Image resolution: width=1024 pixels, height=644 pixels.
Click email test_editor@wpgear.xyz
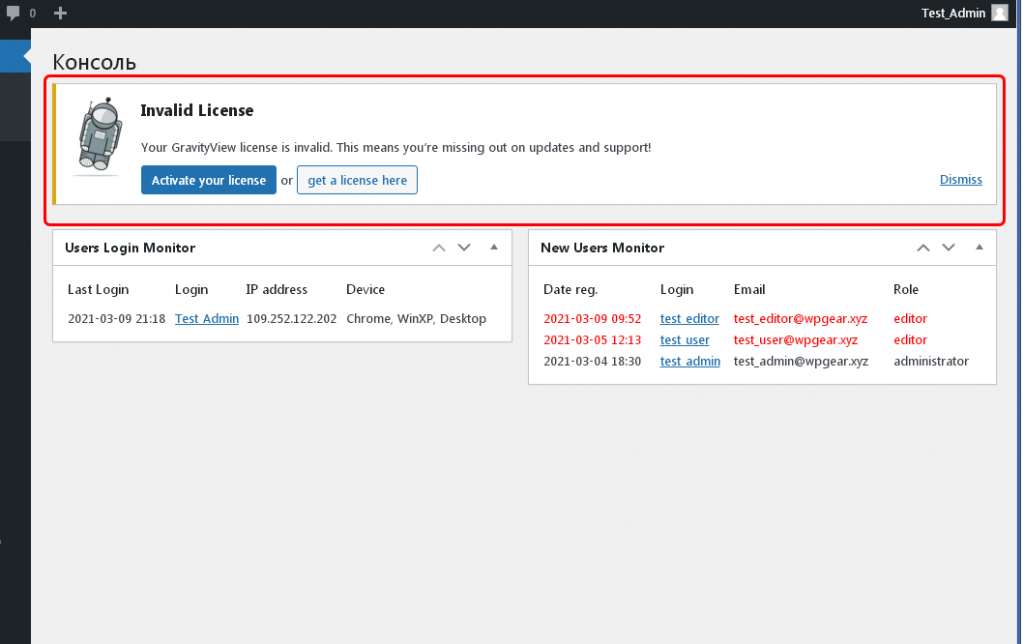tap(800, 319)
